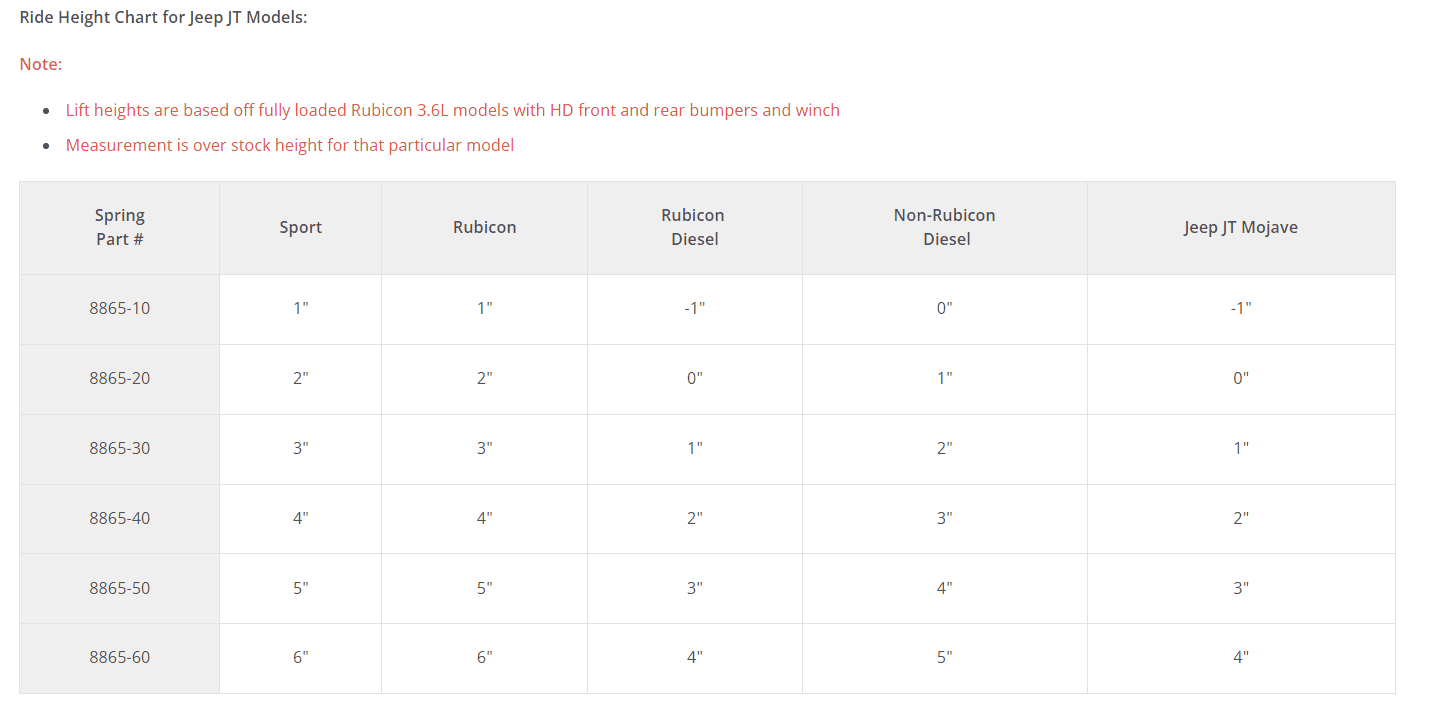Choose the Rubicon Diesel value for part 8865-50
Viewport: 1452px width, 728px height.
(x=695, y=589)
